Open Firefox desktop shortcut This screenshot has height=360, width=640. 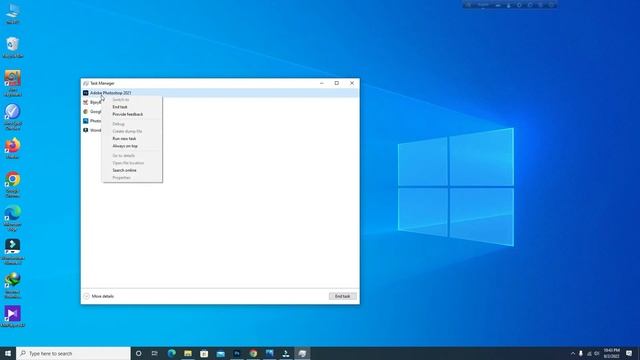[x=13, y=148]
